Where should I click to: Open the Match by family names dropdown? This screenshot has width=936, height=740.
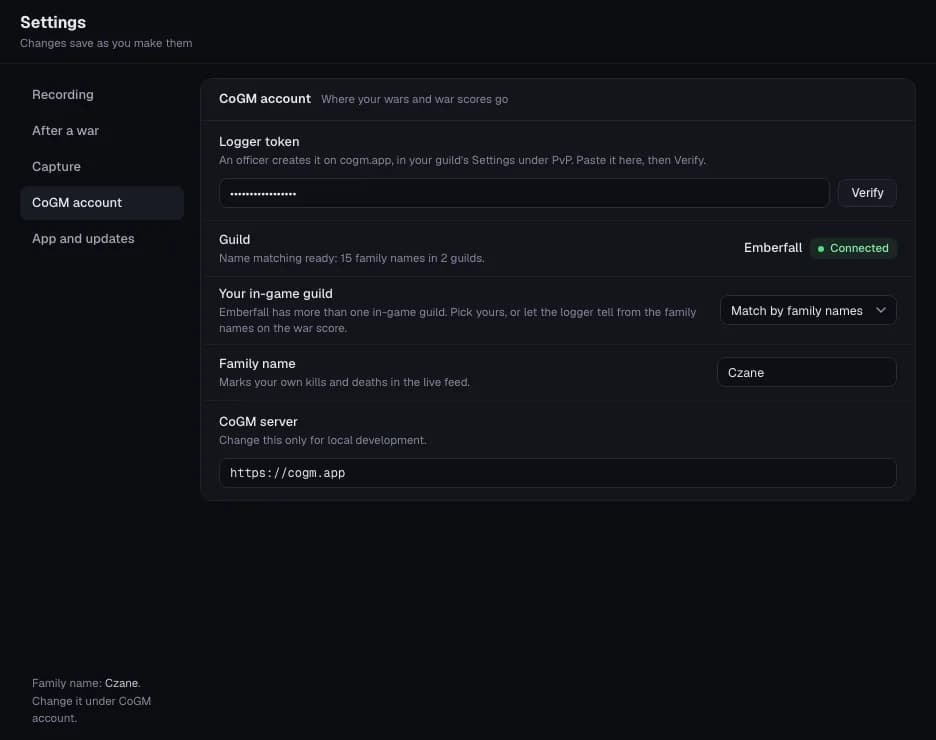(808, 310)
